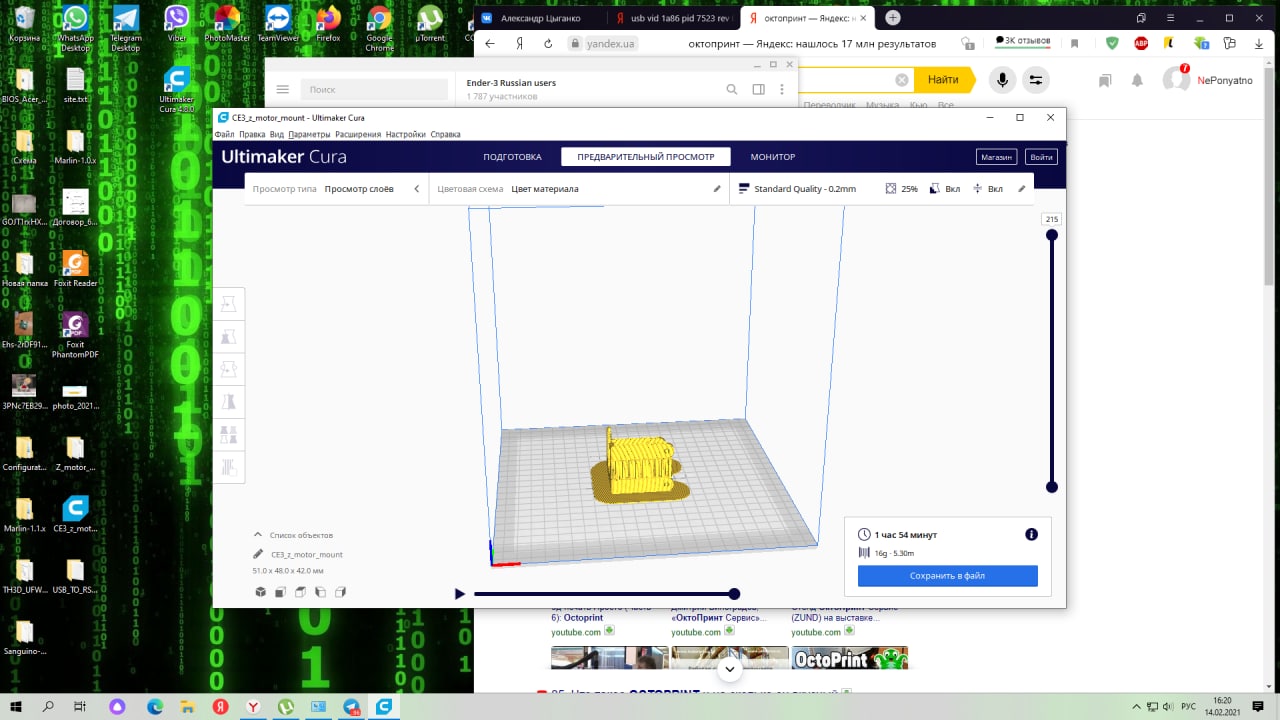This screenshot has width=1280, height=720.
Task: Click bottom handle of vertical layer slider
Action: pos(1051,487)
